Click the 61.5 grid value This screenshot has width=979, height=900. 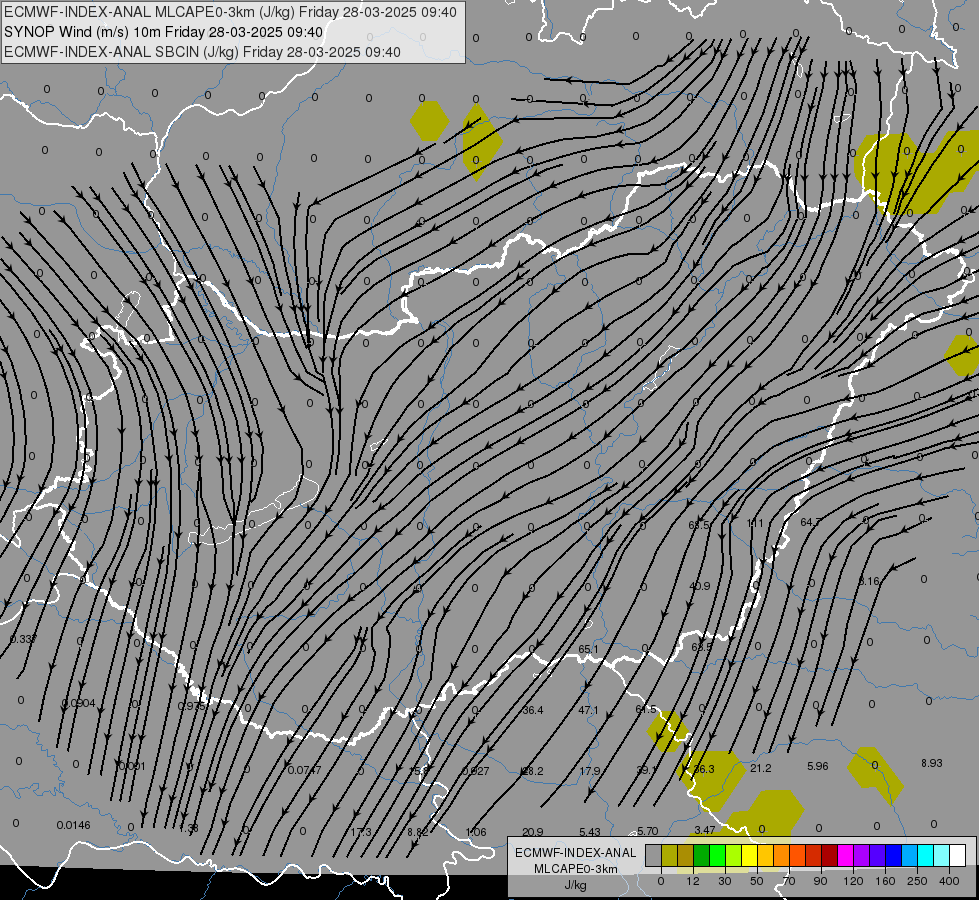(646, 710)
